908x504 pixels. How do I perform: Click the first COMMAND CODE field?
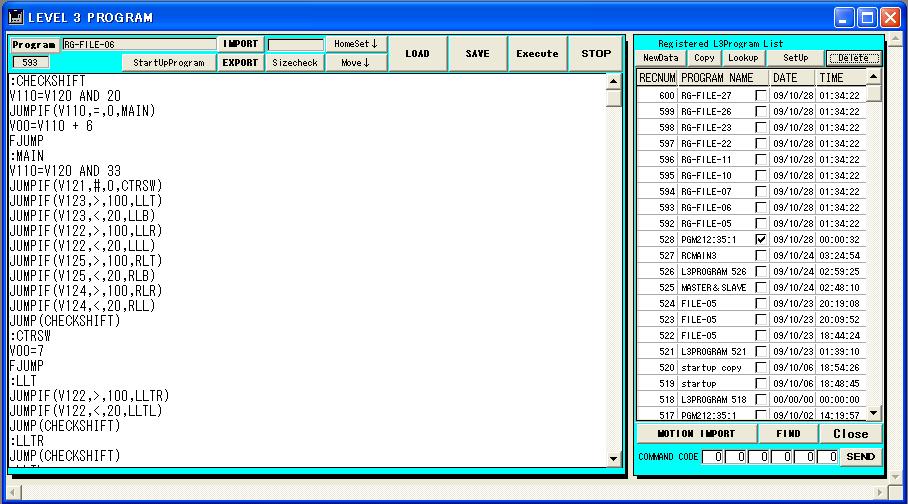[713, 456]
